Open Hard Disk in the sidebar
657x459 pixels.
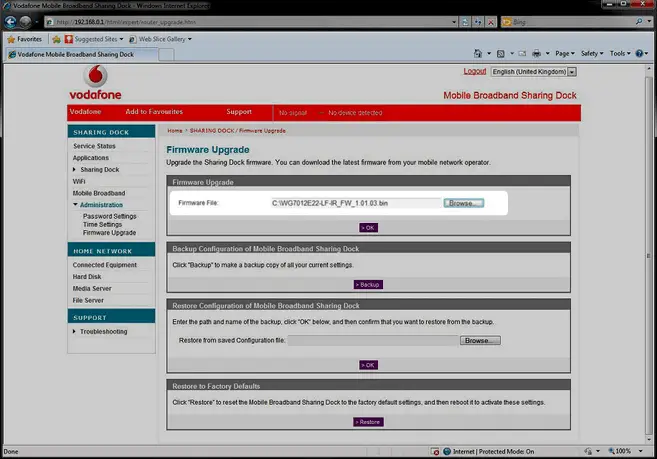(87, 277)
